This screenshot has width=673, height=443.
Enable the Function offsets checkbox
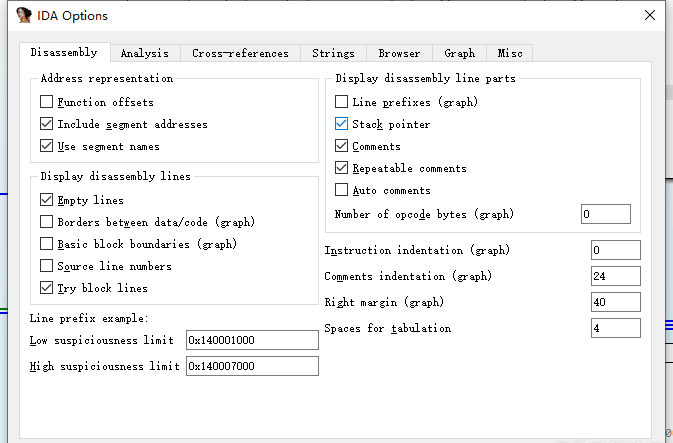46,102
